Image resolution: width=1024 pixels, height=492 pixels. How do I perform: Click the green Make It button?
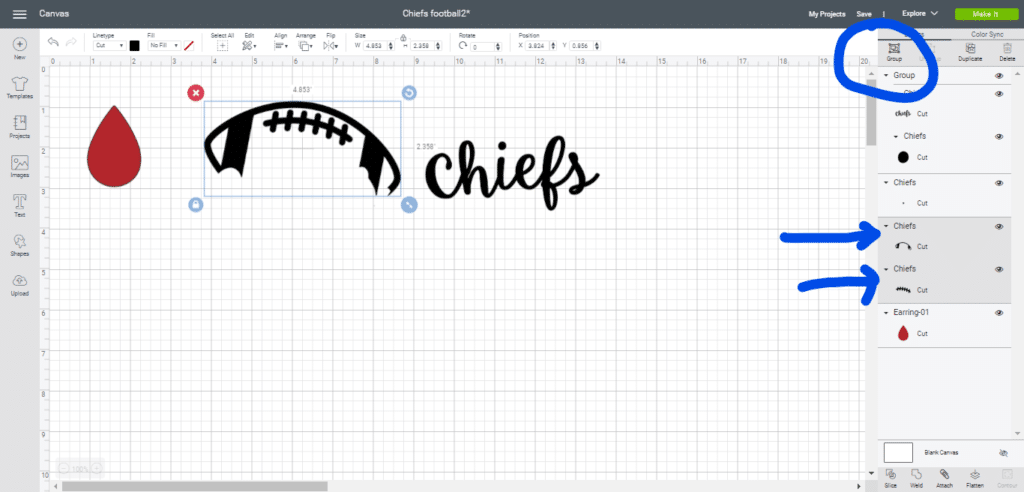(x=985, y=14)
